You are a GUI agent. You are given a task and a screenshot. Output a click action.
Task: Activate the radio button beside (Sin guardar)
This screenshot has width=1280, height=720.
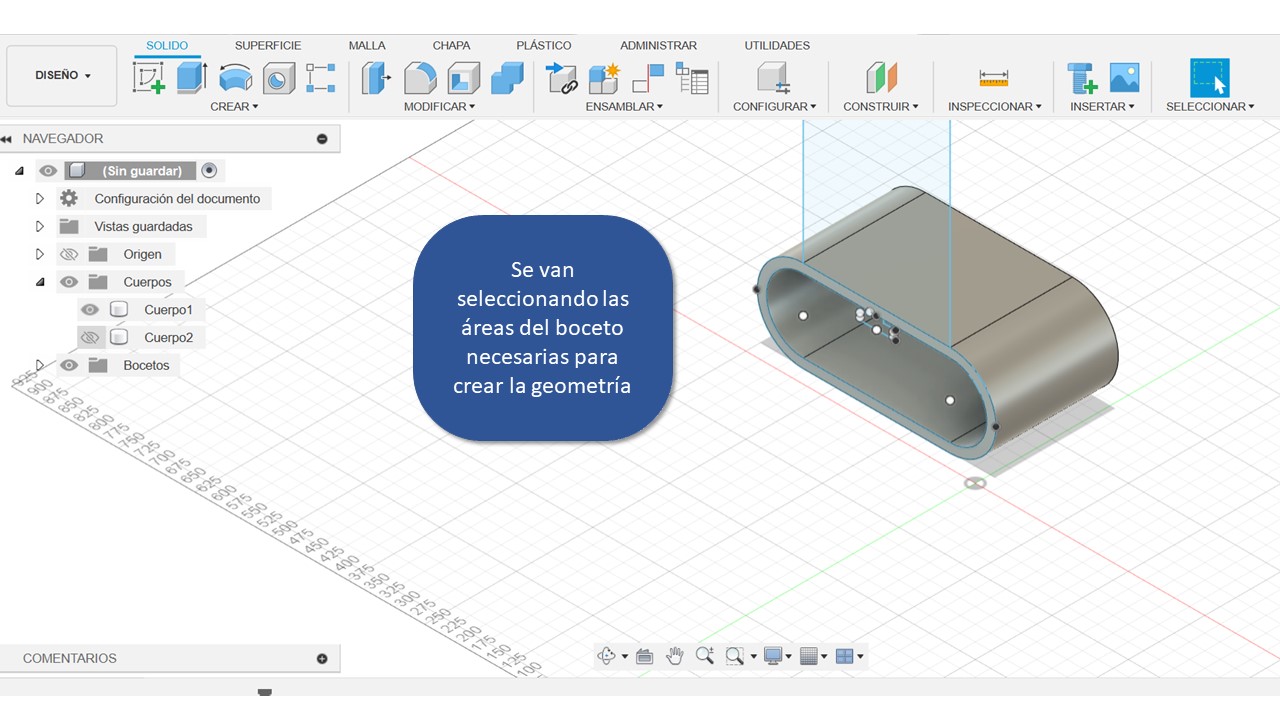[x=209, y=171]
